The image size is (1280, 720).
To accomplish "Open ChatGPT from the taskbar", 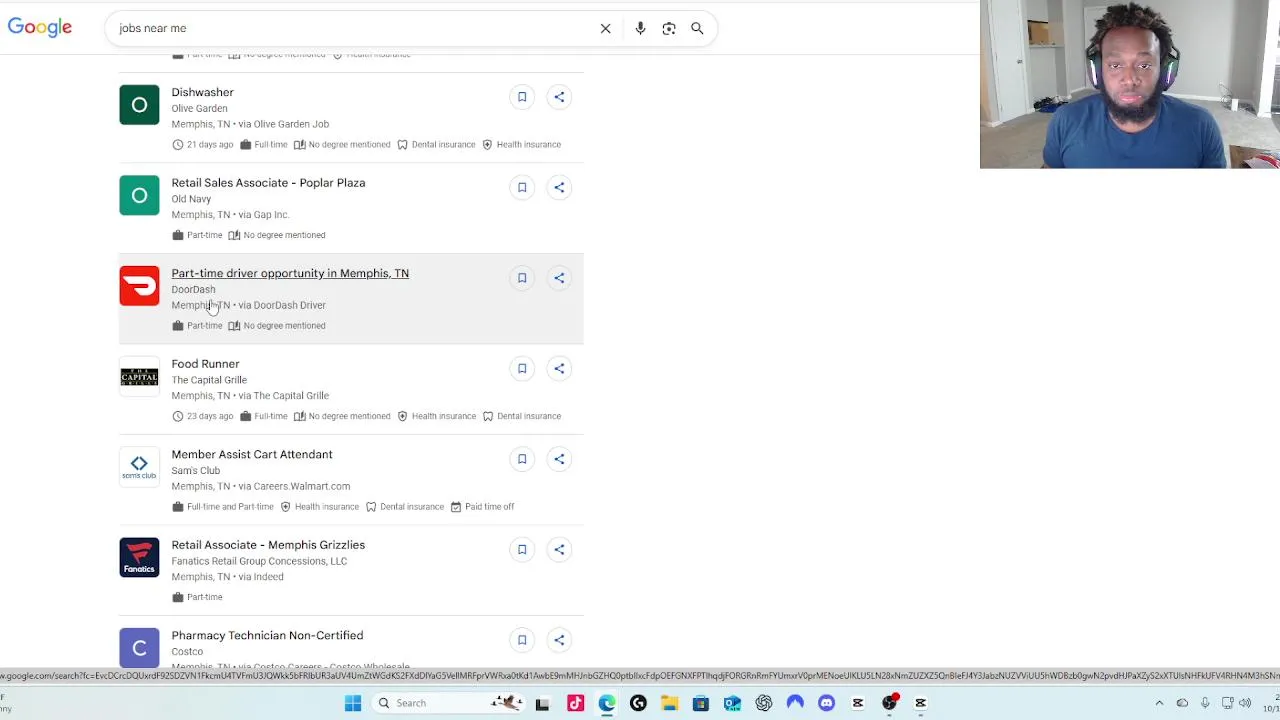I will 764,703.
